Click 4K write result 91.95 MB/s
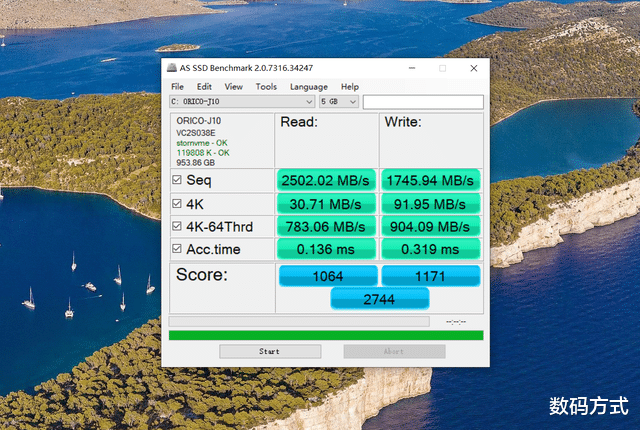 coord(430,204)
